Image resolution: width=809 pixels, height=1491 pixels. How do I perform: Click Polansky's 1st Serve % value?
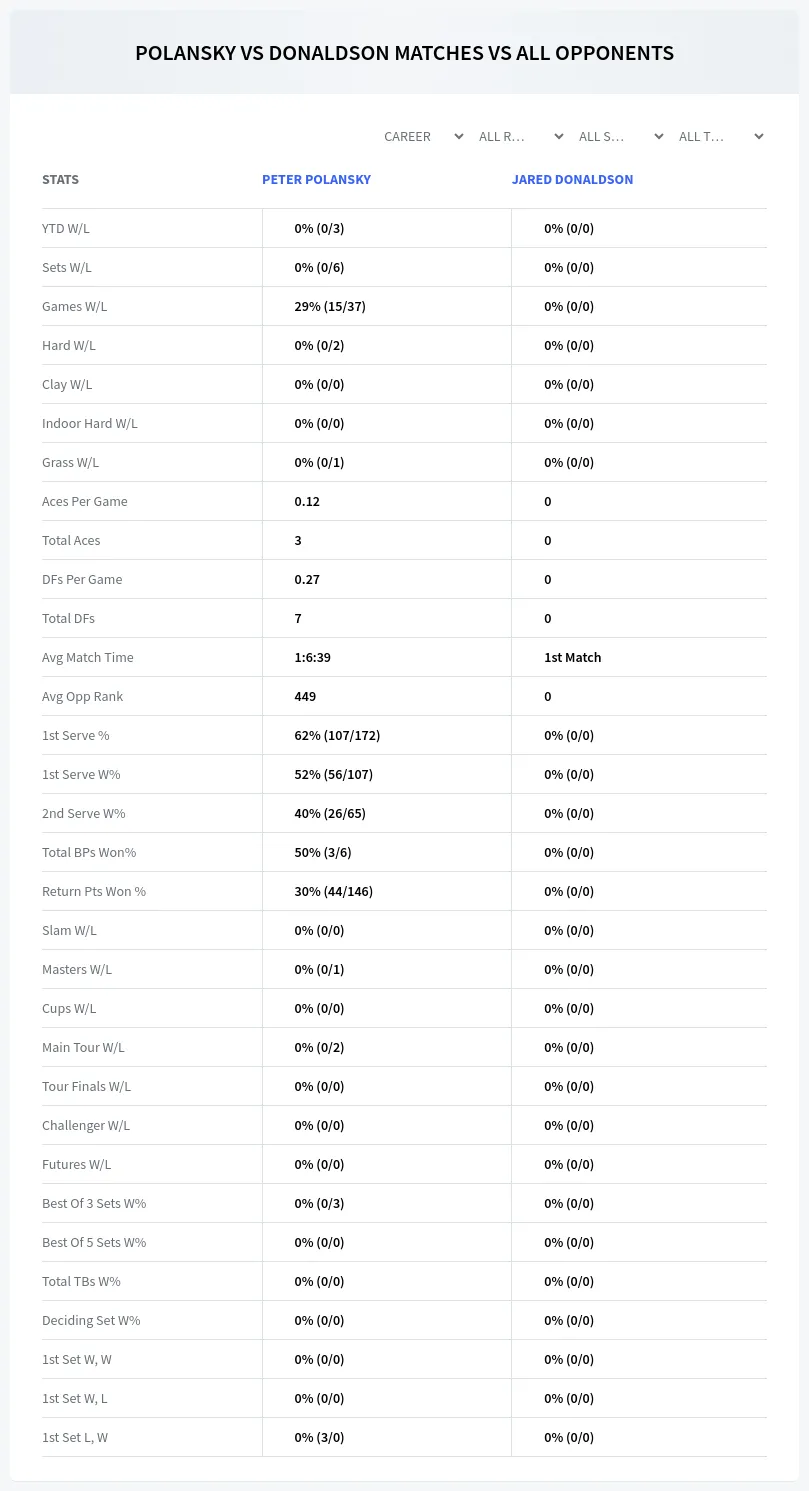tap(337, 735)
